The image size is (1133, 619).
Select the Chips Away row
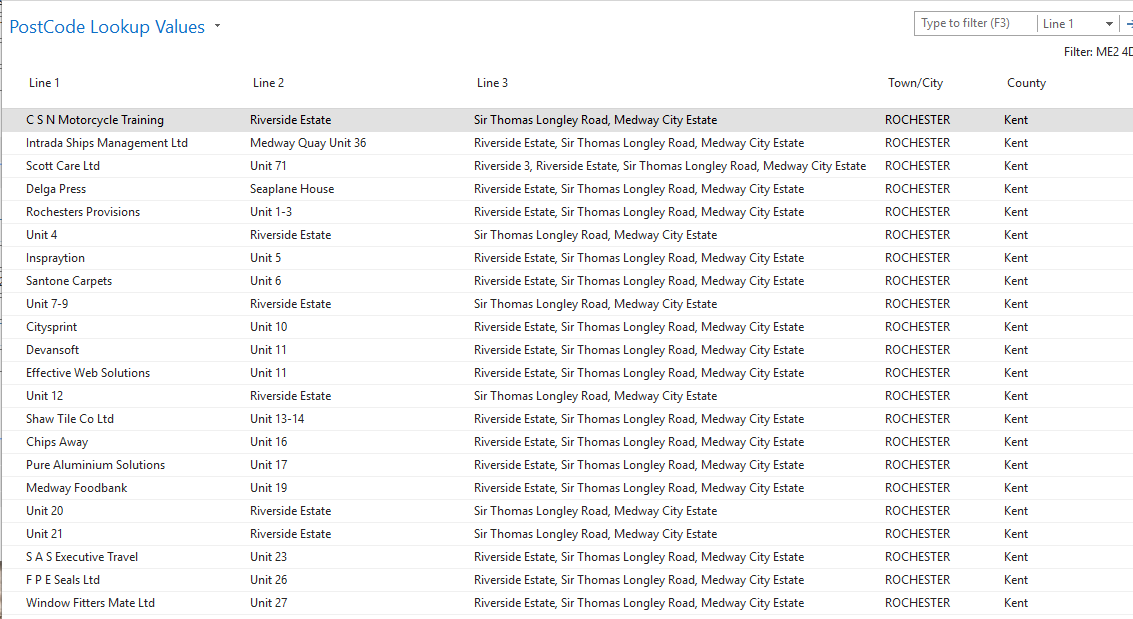pos(566,442)
